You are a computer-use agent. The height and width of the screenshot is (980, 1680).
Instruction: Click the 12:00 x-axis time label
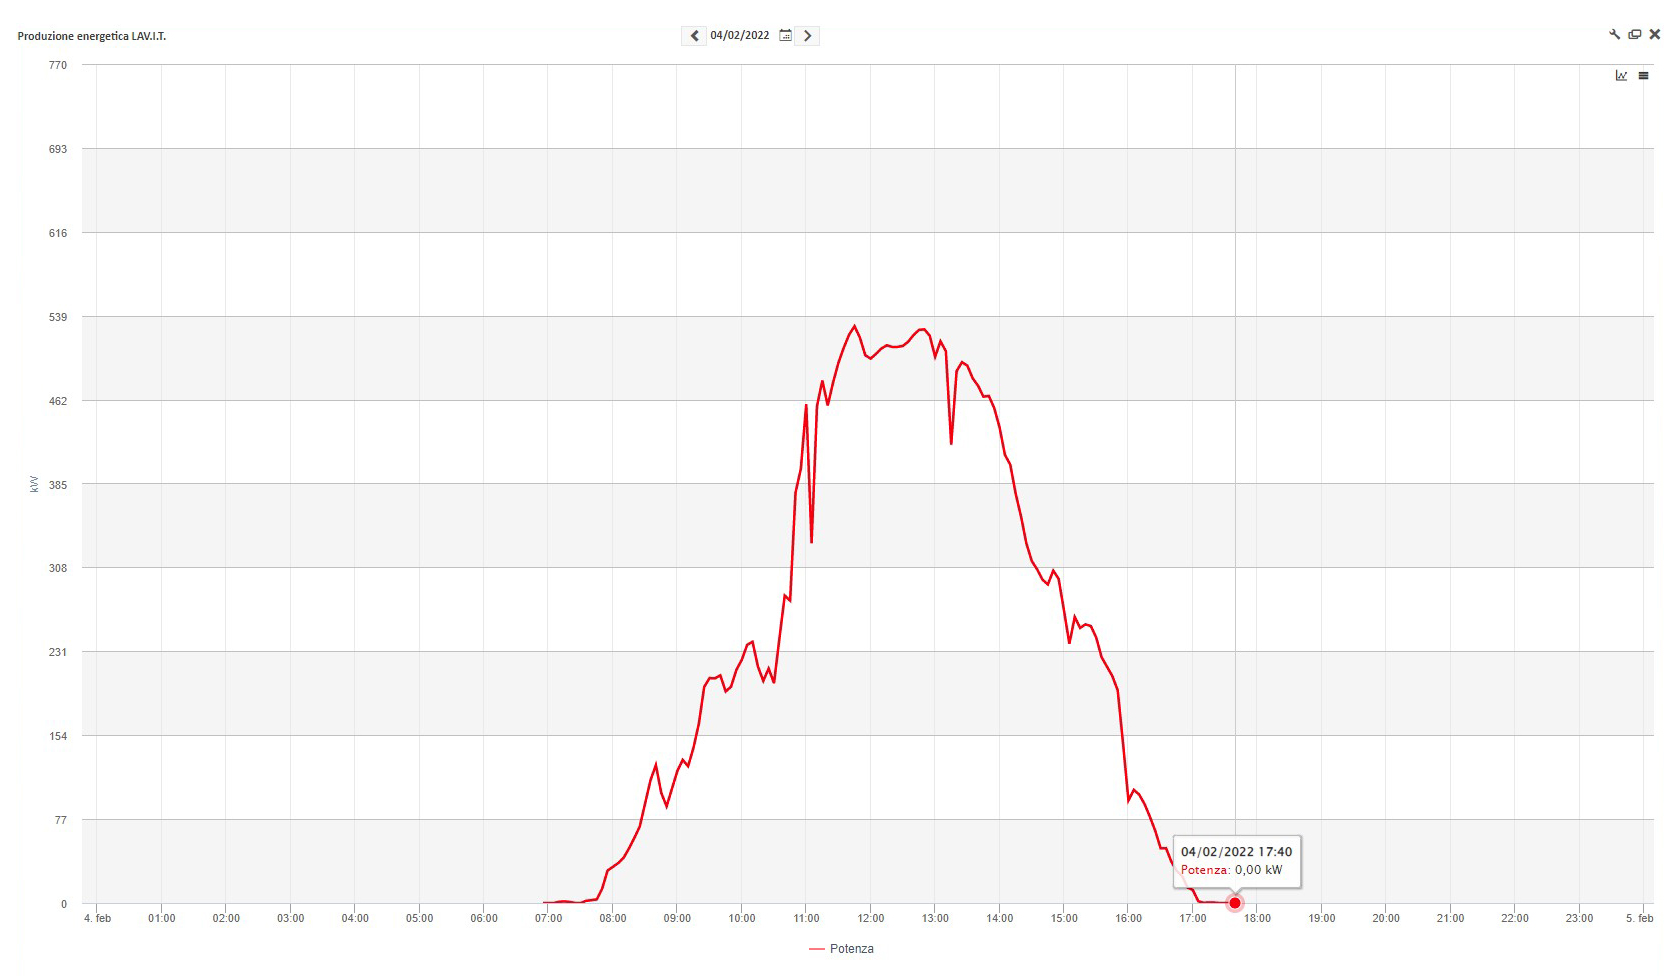[870, 918]
